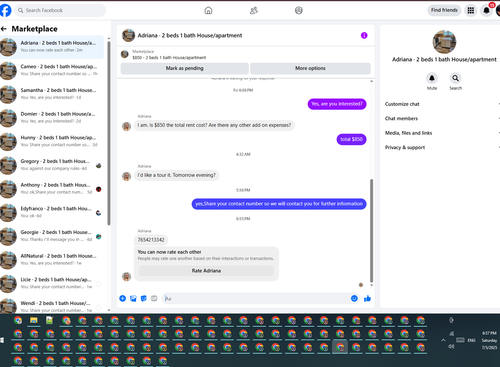Open File Explorer in the taskbar
The image size is (500, 367).
pyautogui.click(x=34, y=320)
